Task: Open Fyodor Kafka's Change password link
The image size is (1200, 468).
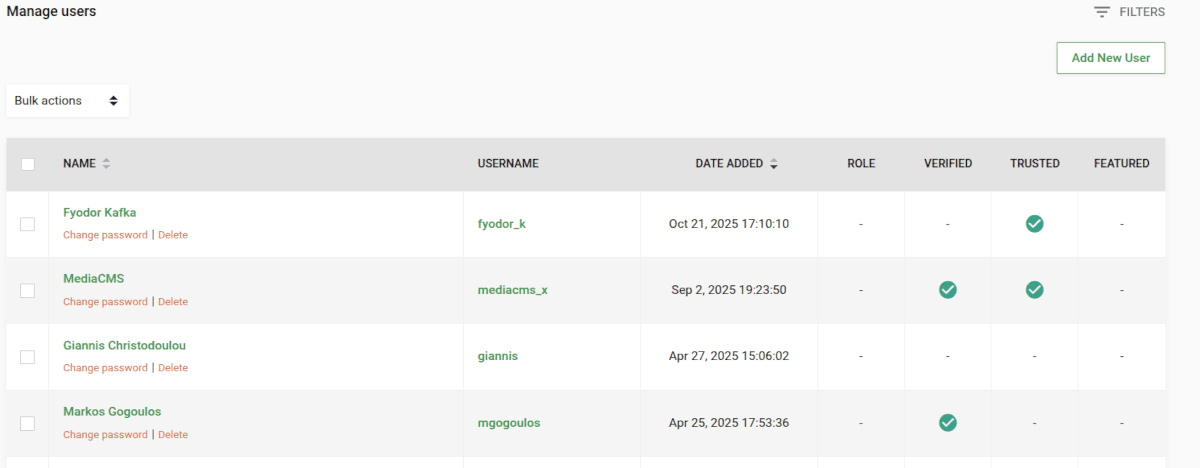Action: pyautogui.click(x=105, y=235)
